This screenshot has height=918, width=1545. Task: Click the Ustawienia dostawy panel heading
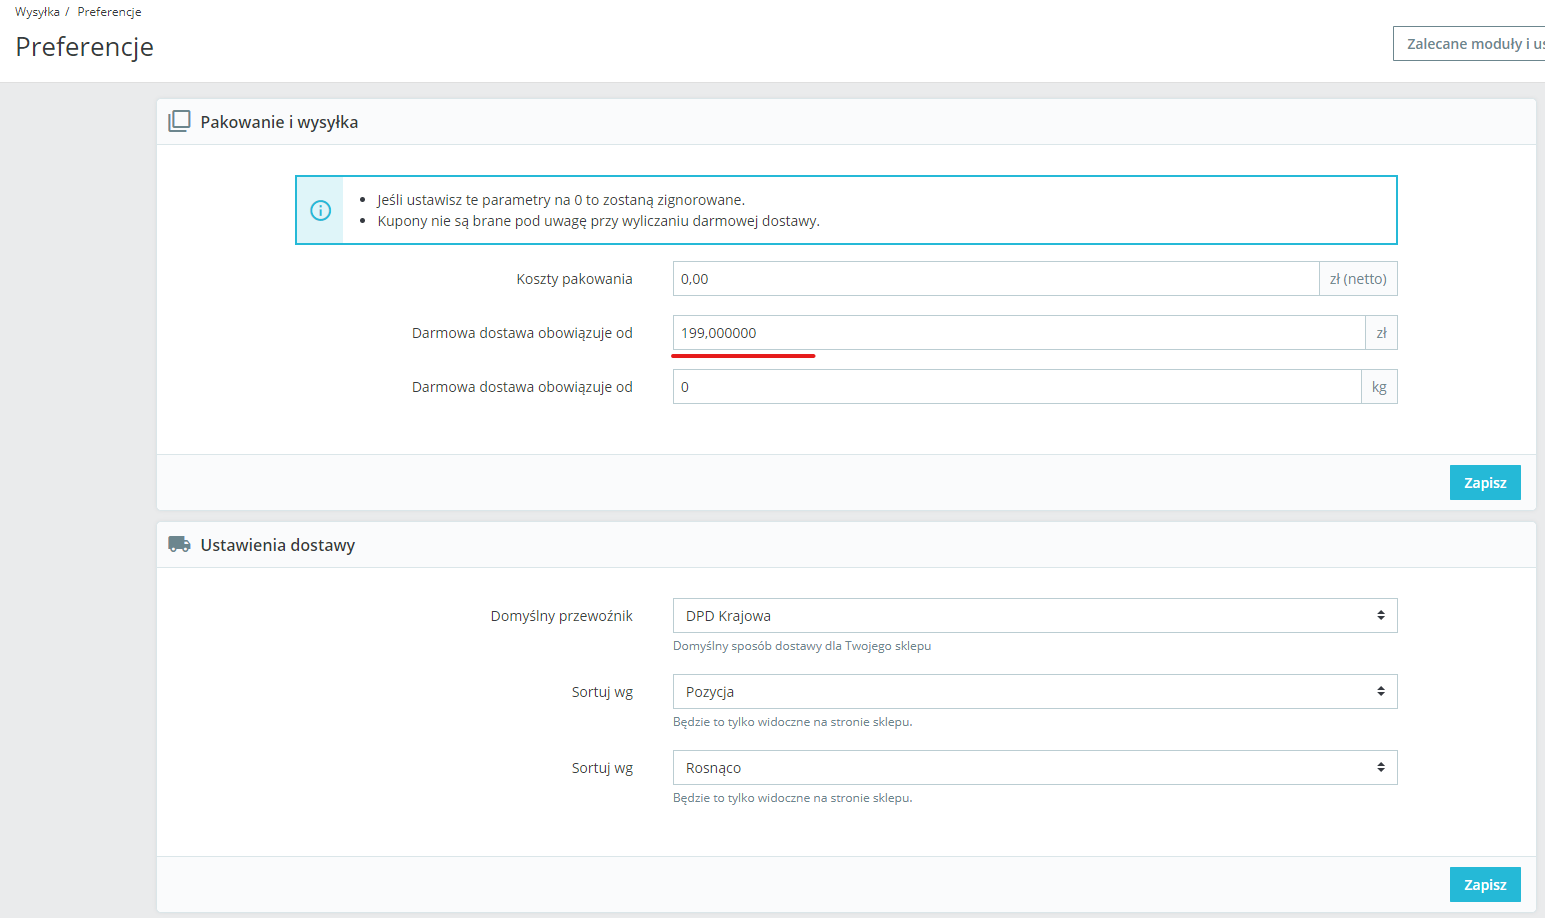[277, 545]
